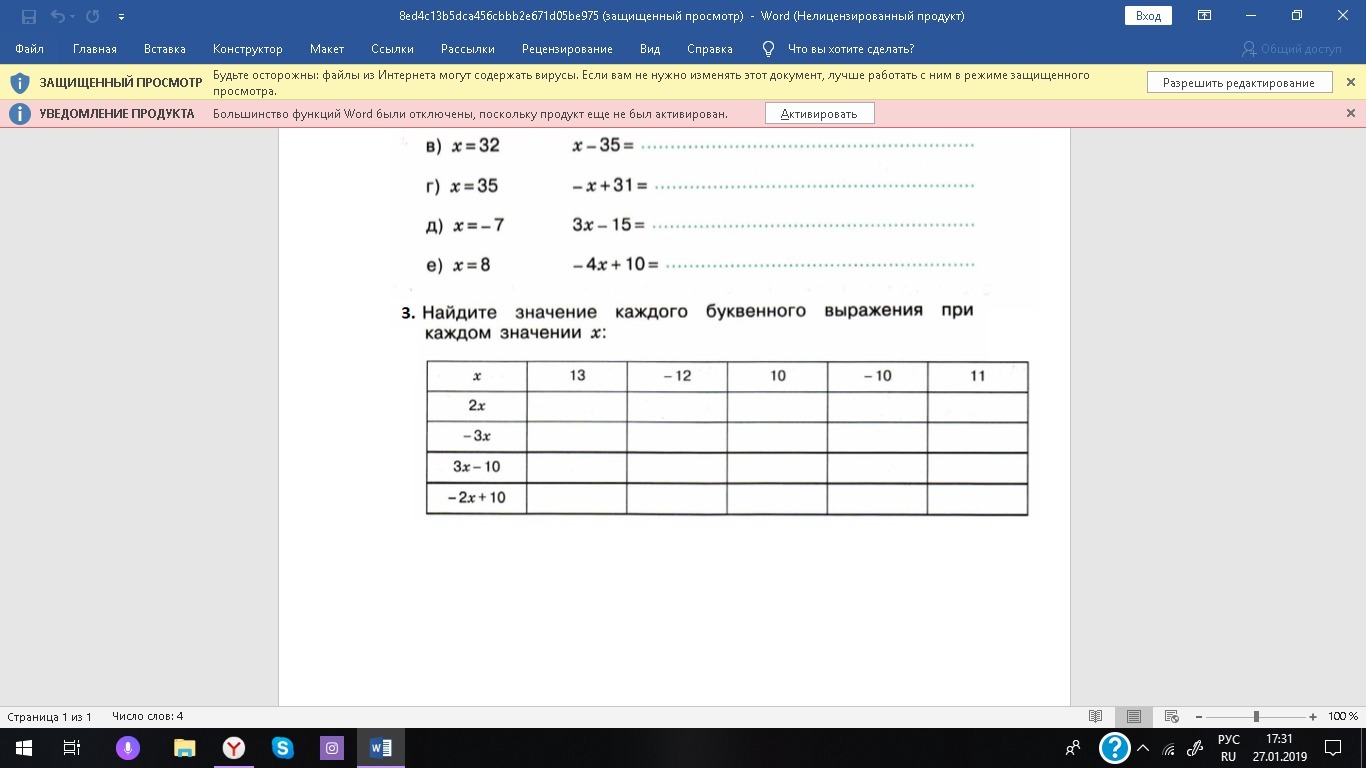Click the Undo arrow icon
This screenshot has height=768, width=1366.
pos(57,16)
